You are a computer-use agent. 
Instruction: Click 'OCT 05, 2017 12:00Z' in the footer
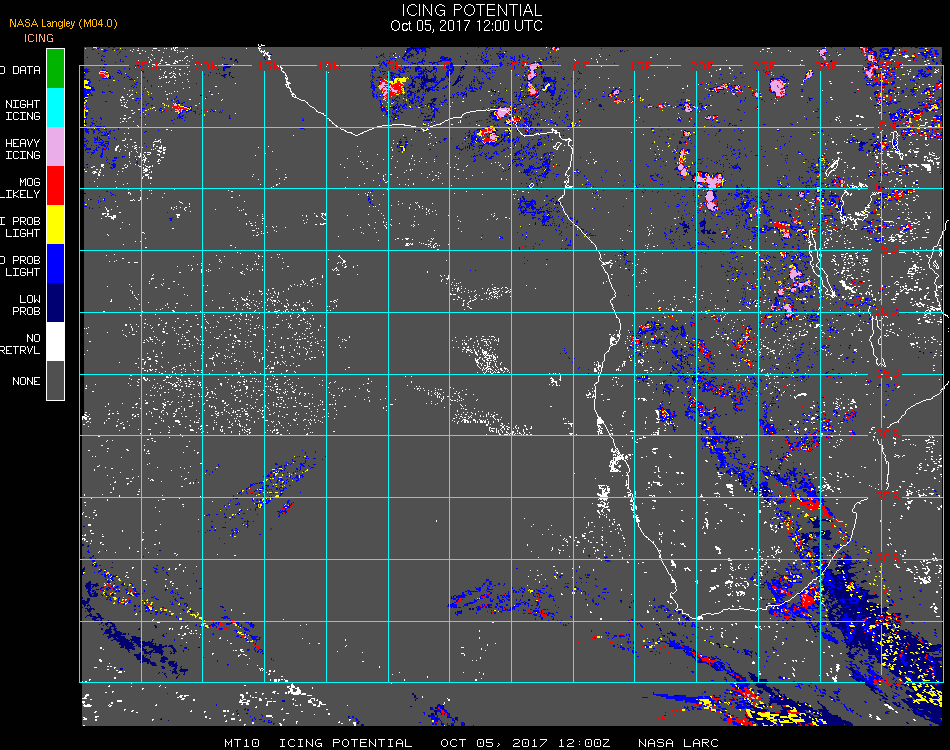[525, 743]
